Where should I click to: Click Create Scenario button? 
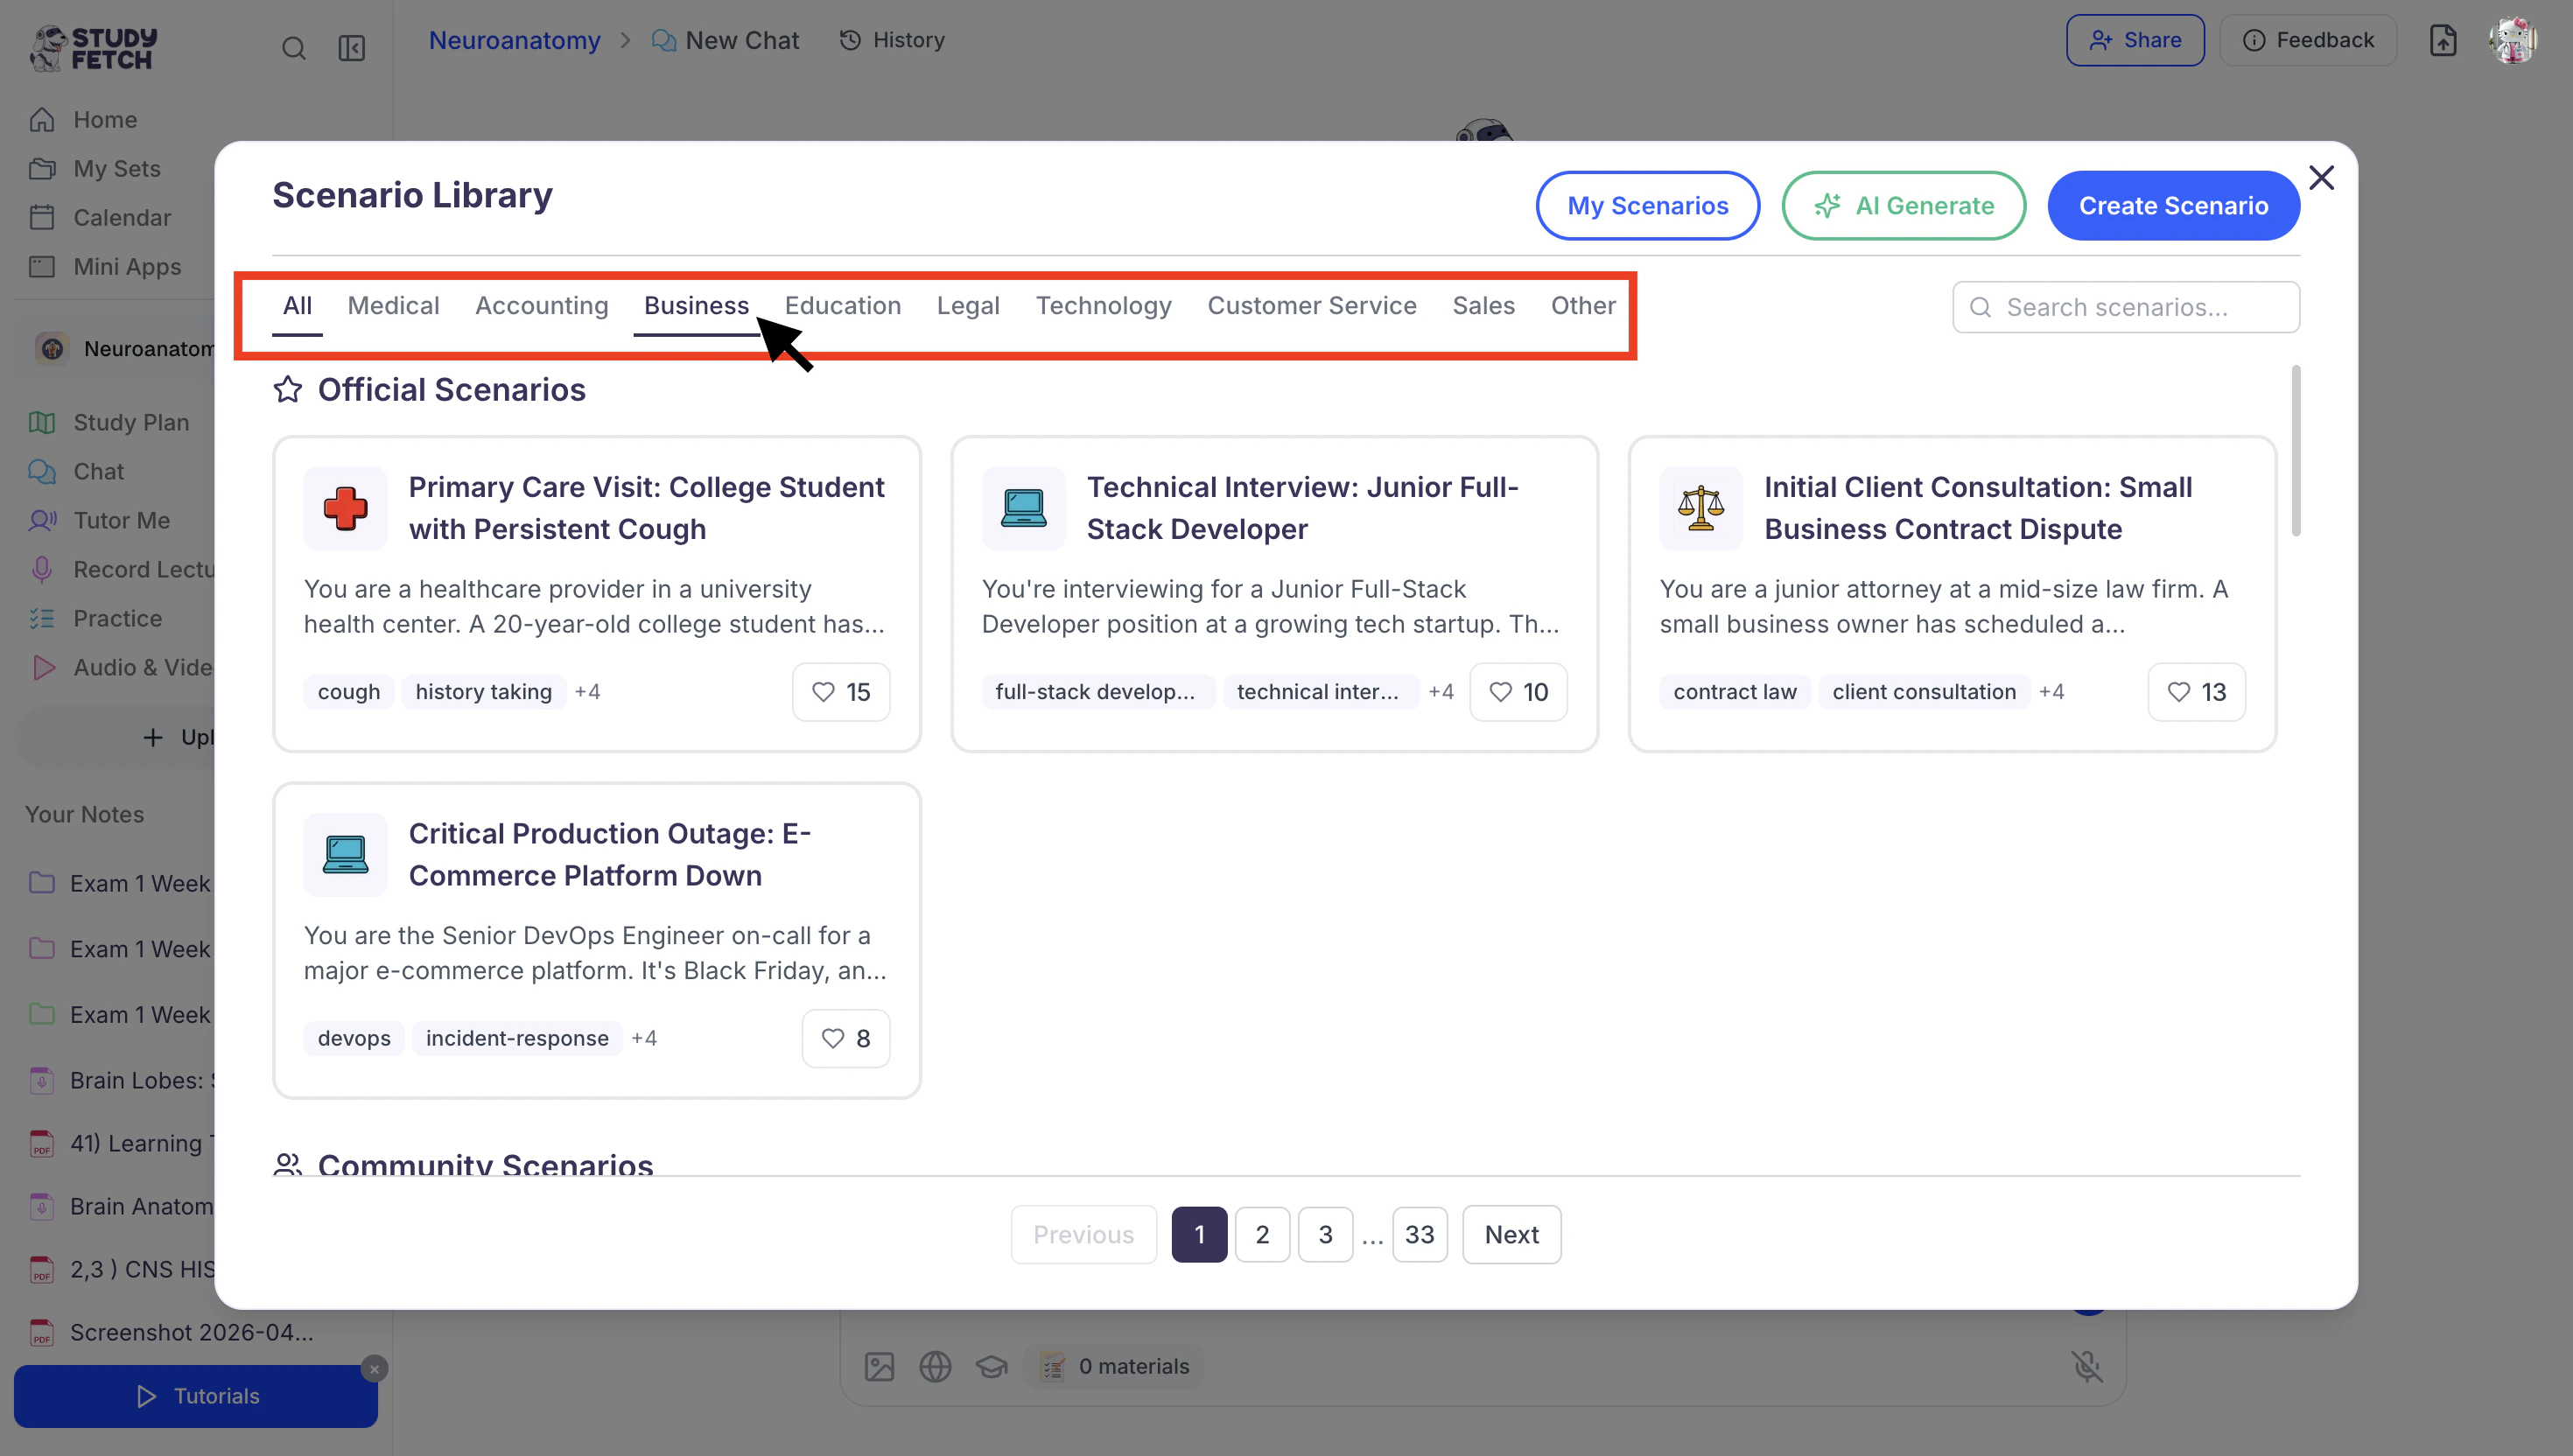2173,206
